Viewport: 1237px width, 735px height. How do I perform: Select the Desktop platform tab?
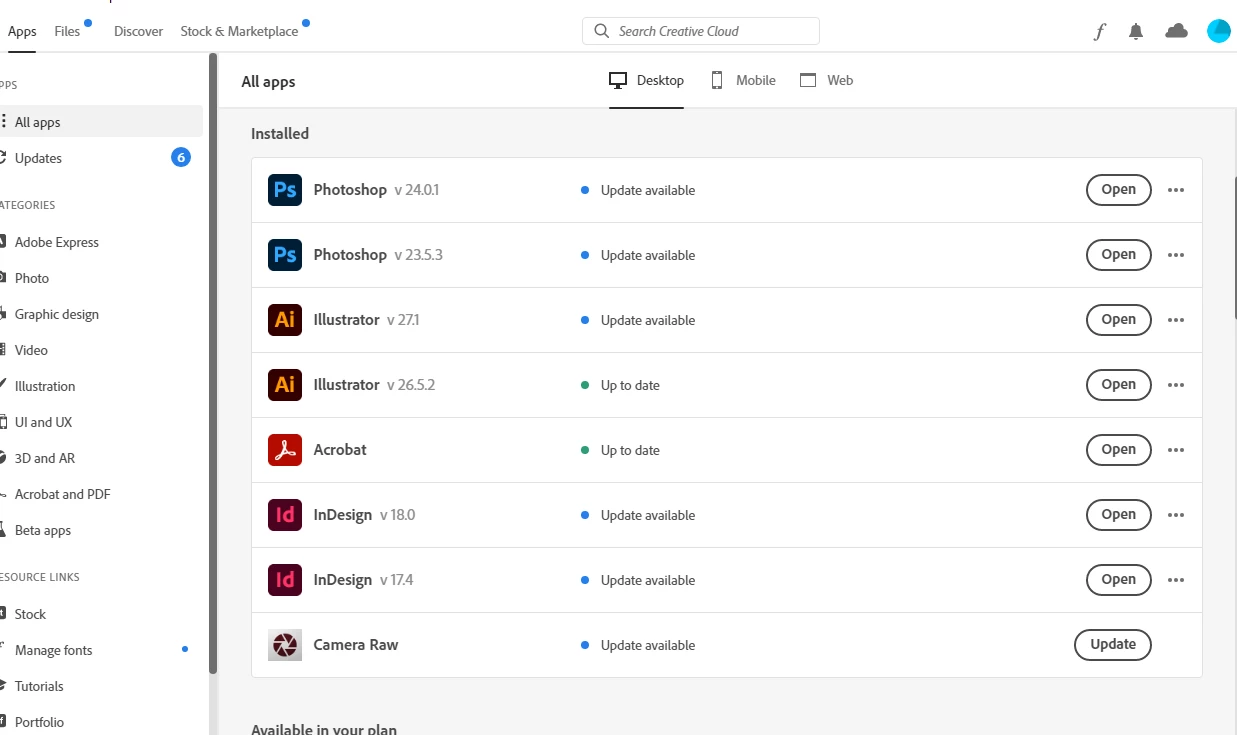click(x=647, y=80)
